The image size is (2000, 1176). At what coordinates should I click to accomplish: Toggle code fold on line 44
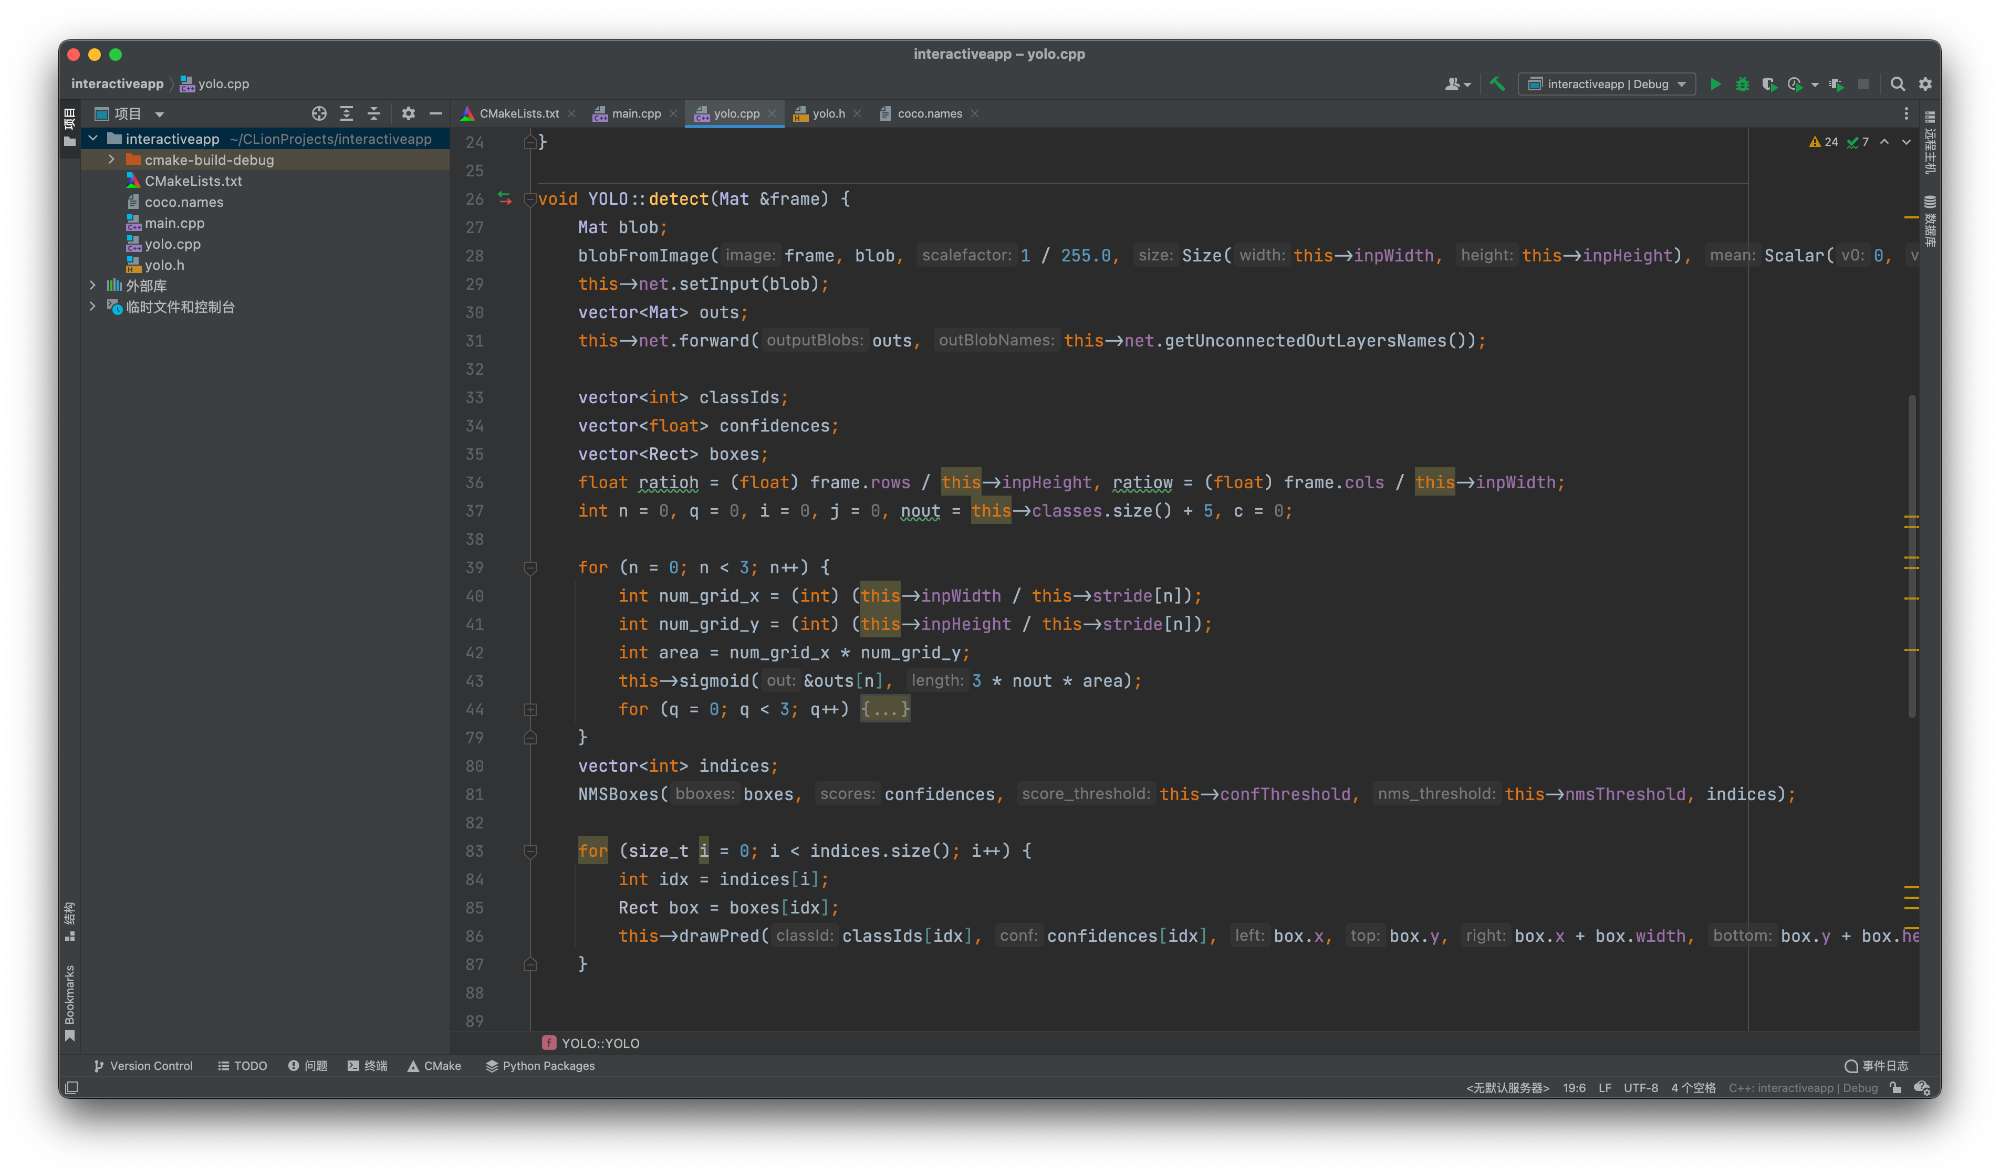pyautogui.click(x=531, y=709)
